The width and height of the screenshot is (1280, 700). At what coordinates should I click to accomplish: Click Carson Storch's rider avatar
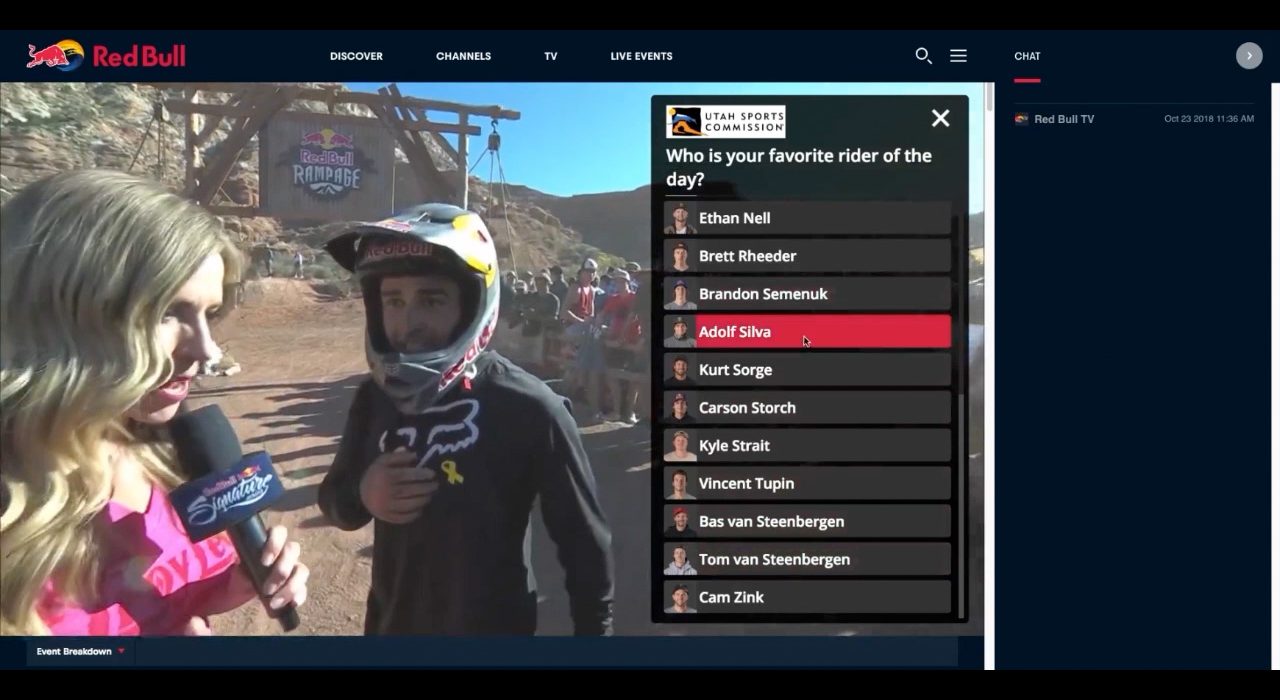click(680, 408)
